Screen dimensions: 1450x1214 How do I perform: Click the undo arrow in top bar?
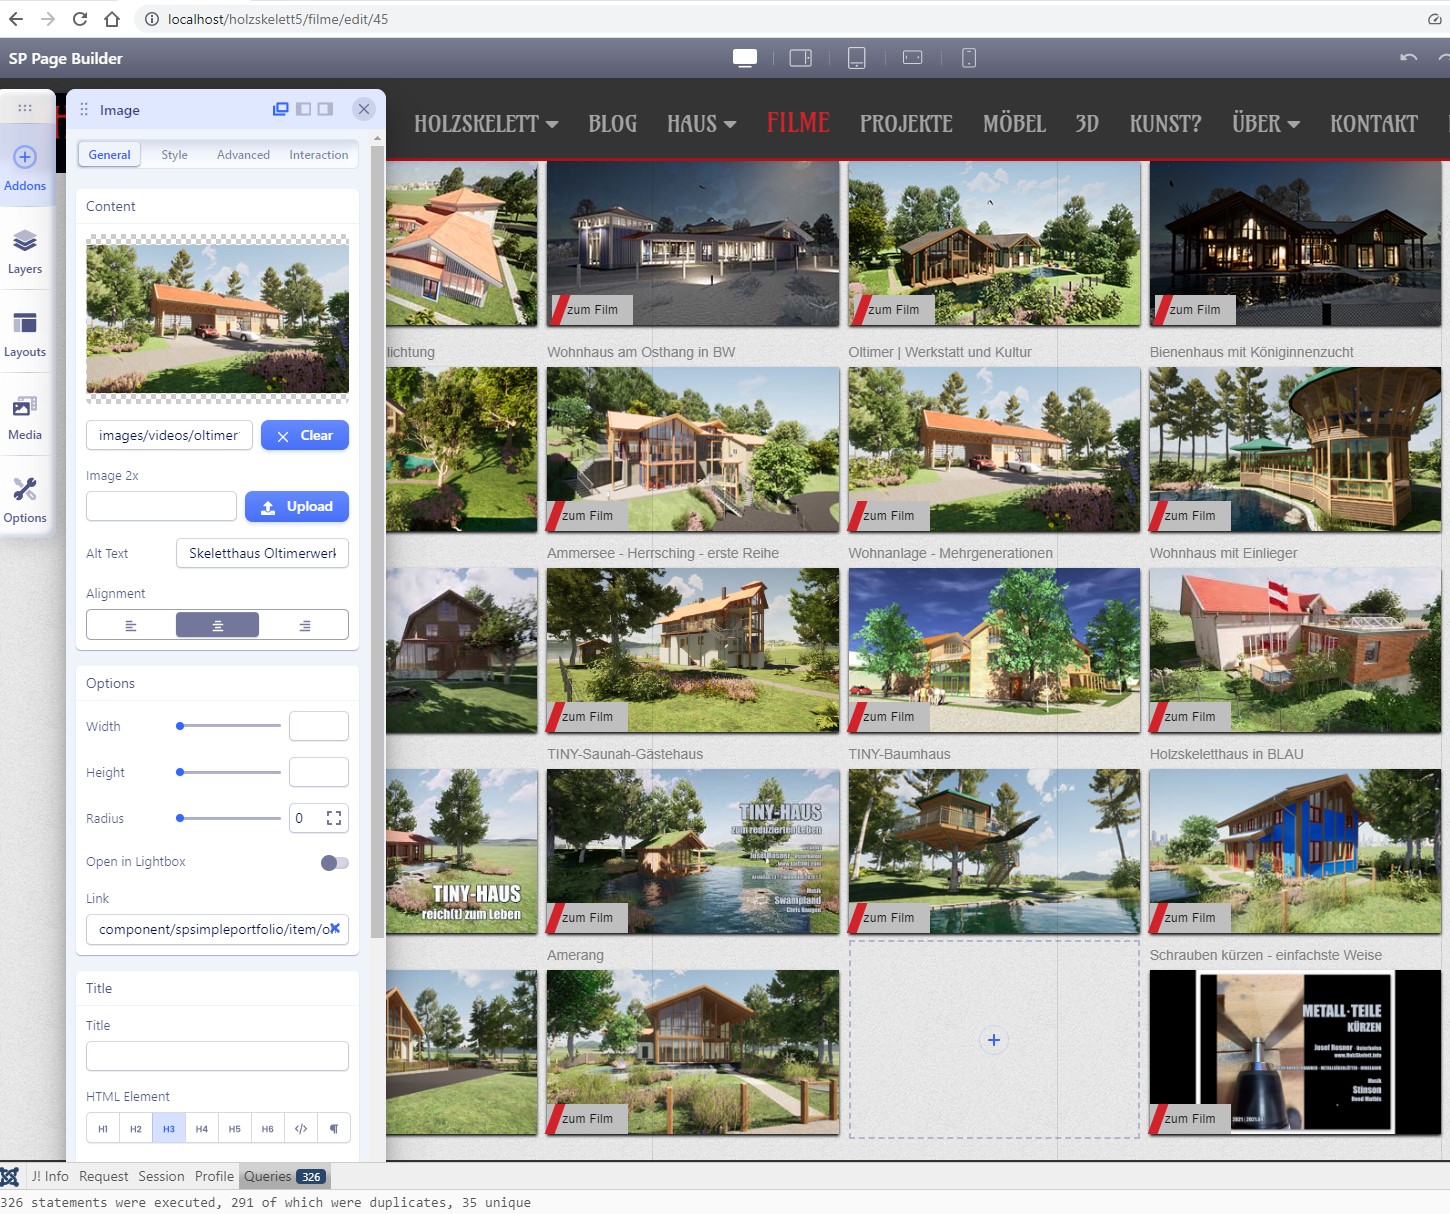pos(1408,58)
